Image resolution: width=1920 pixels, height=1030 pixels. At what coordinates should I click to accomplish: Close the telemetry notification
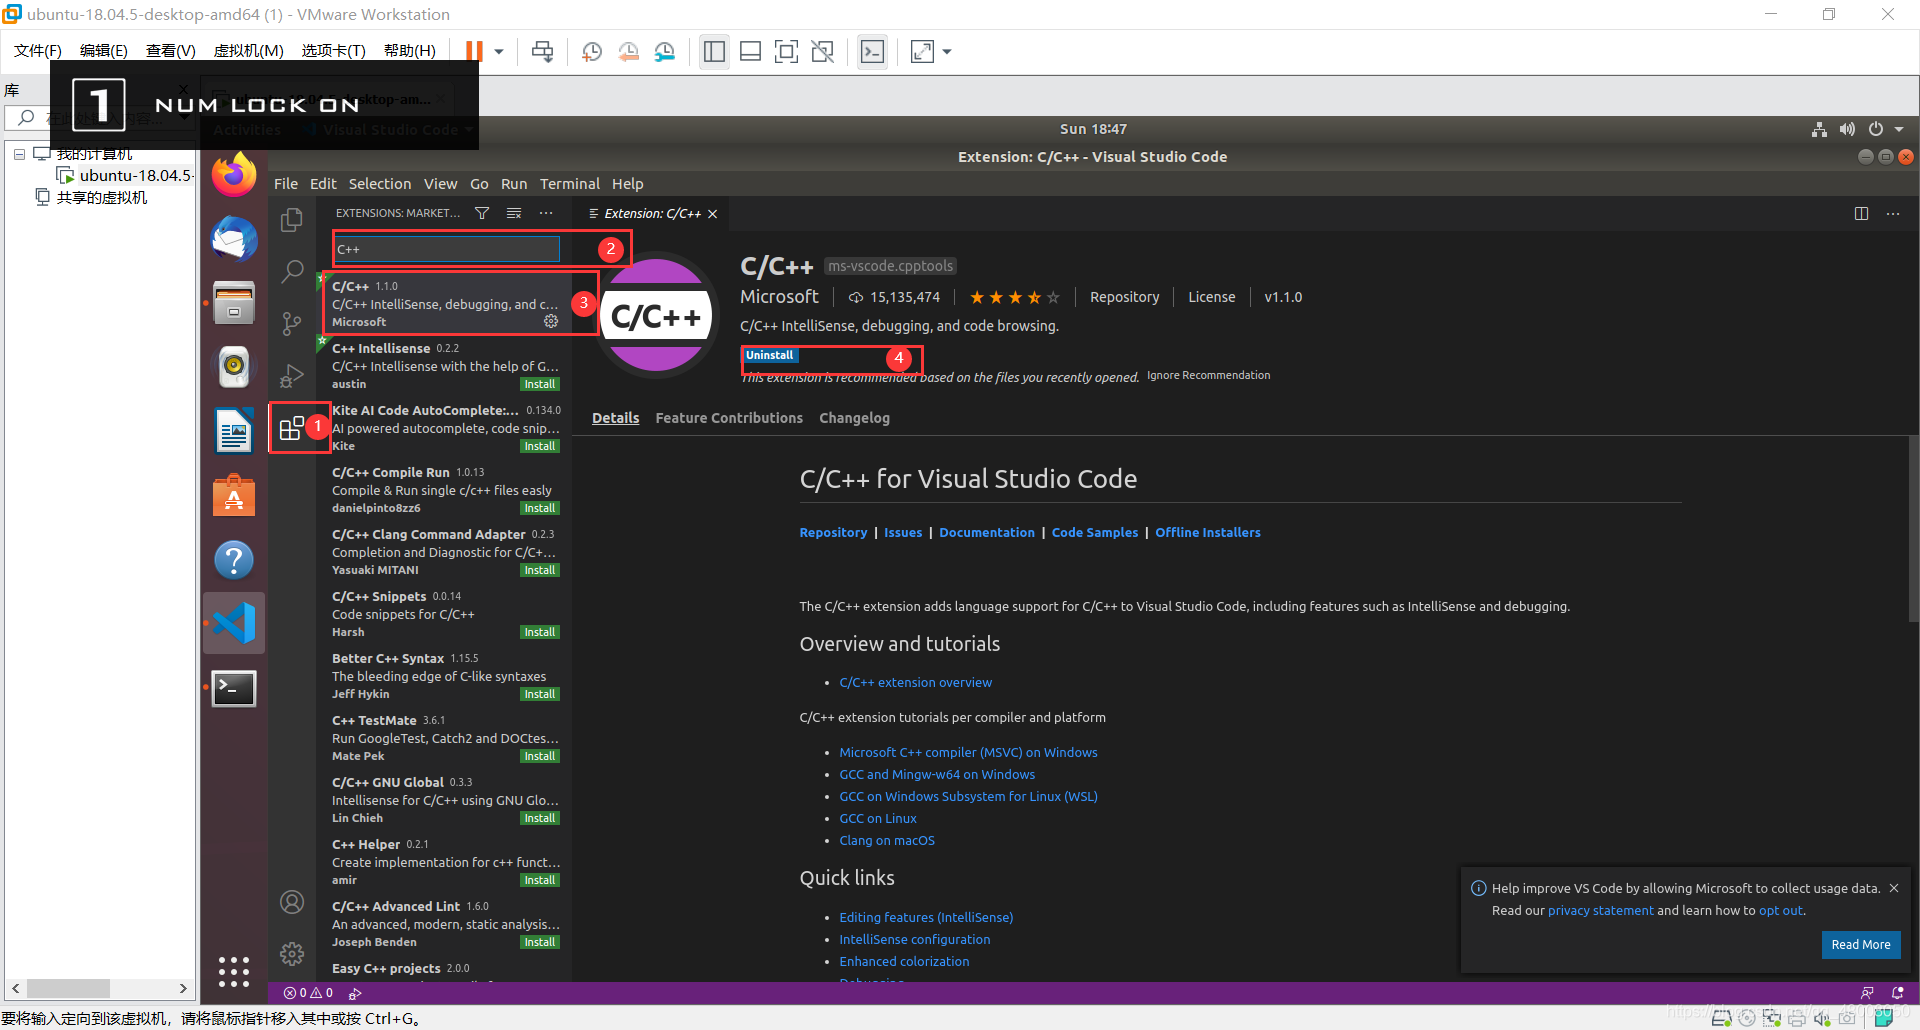click(x=1894, y=888)
